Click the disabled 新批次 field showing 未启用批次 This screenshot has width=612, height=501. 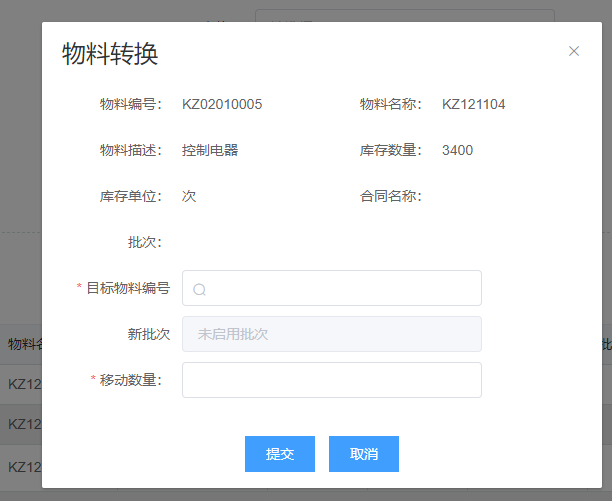click(331, 334)
